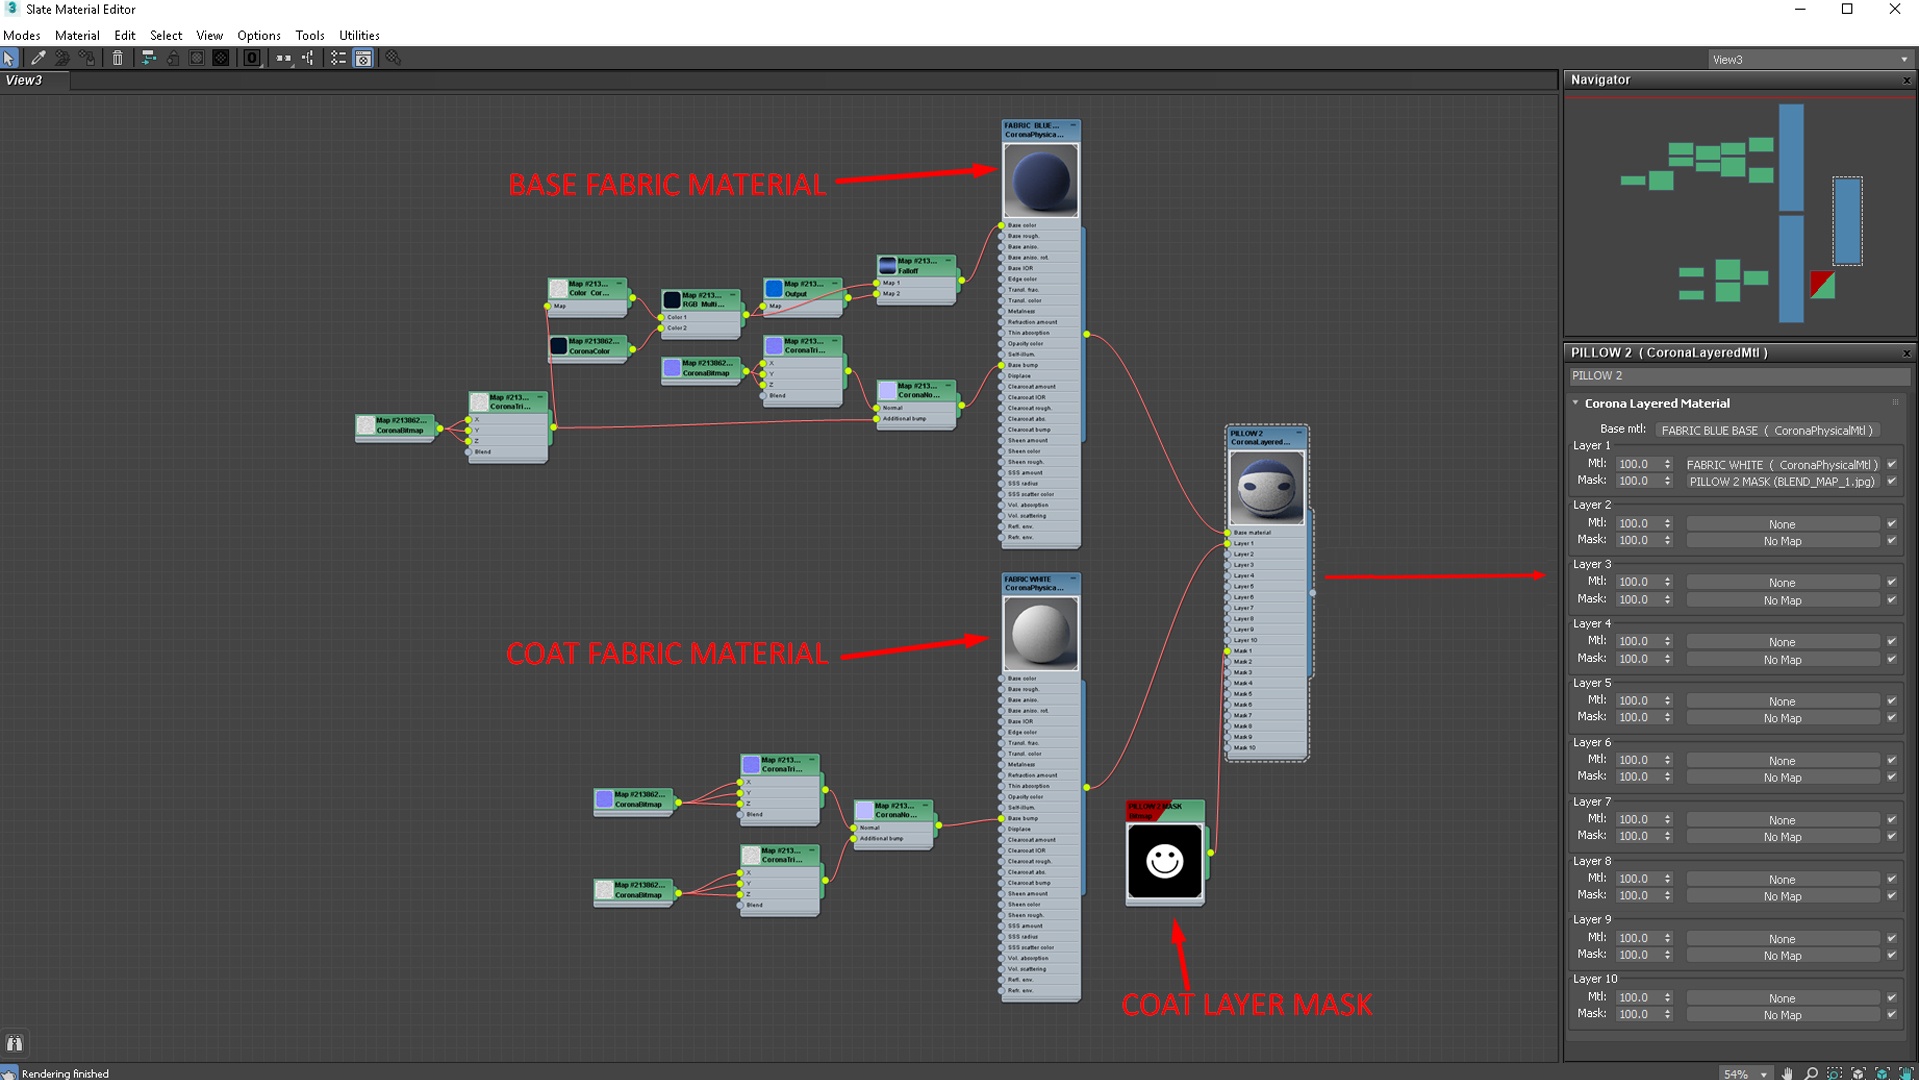This screenshot has width=1920, height=1080.
Task: Open the Material ID Channel flyout
Action: pyautogui.click(x=252, y=58)
